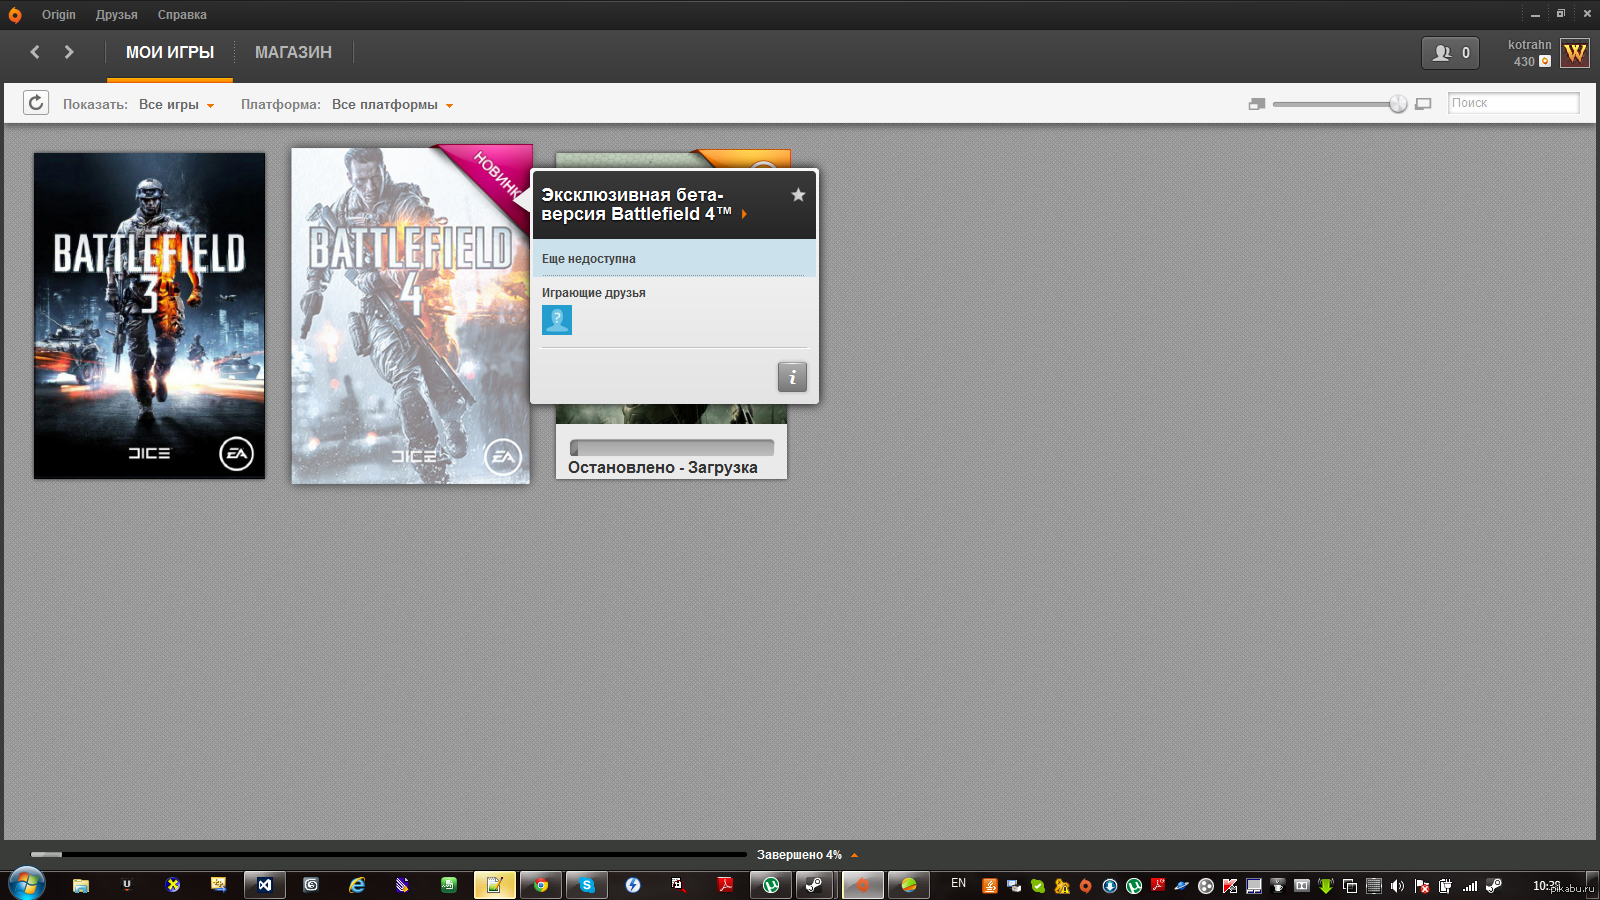Click the small tiles size icon
The image size is (1600, 900).
[1257, 104]
